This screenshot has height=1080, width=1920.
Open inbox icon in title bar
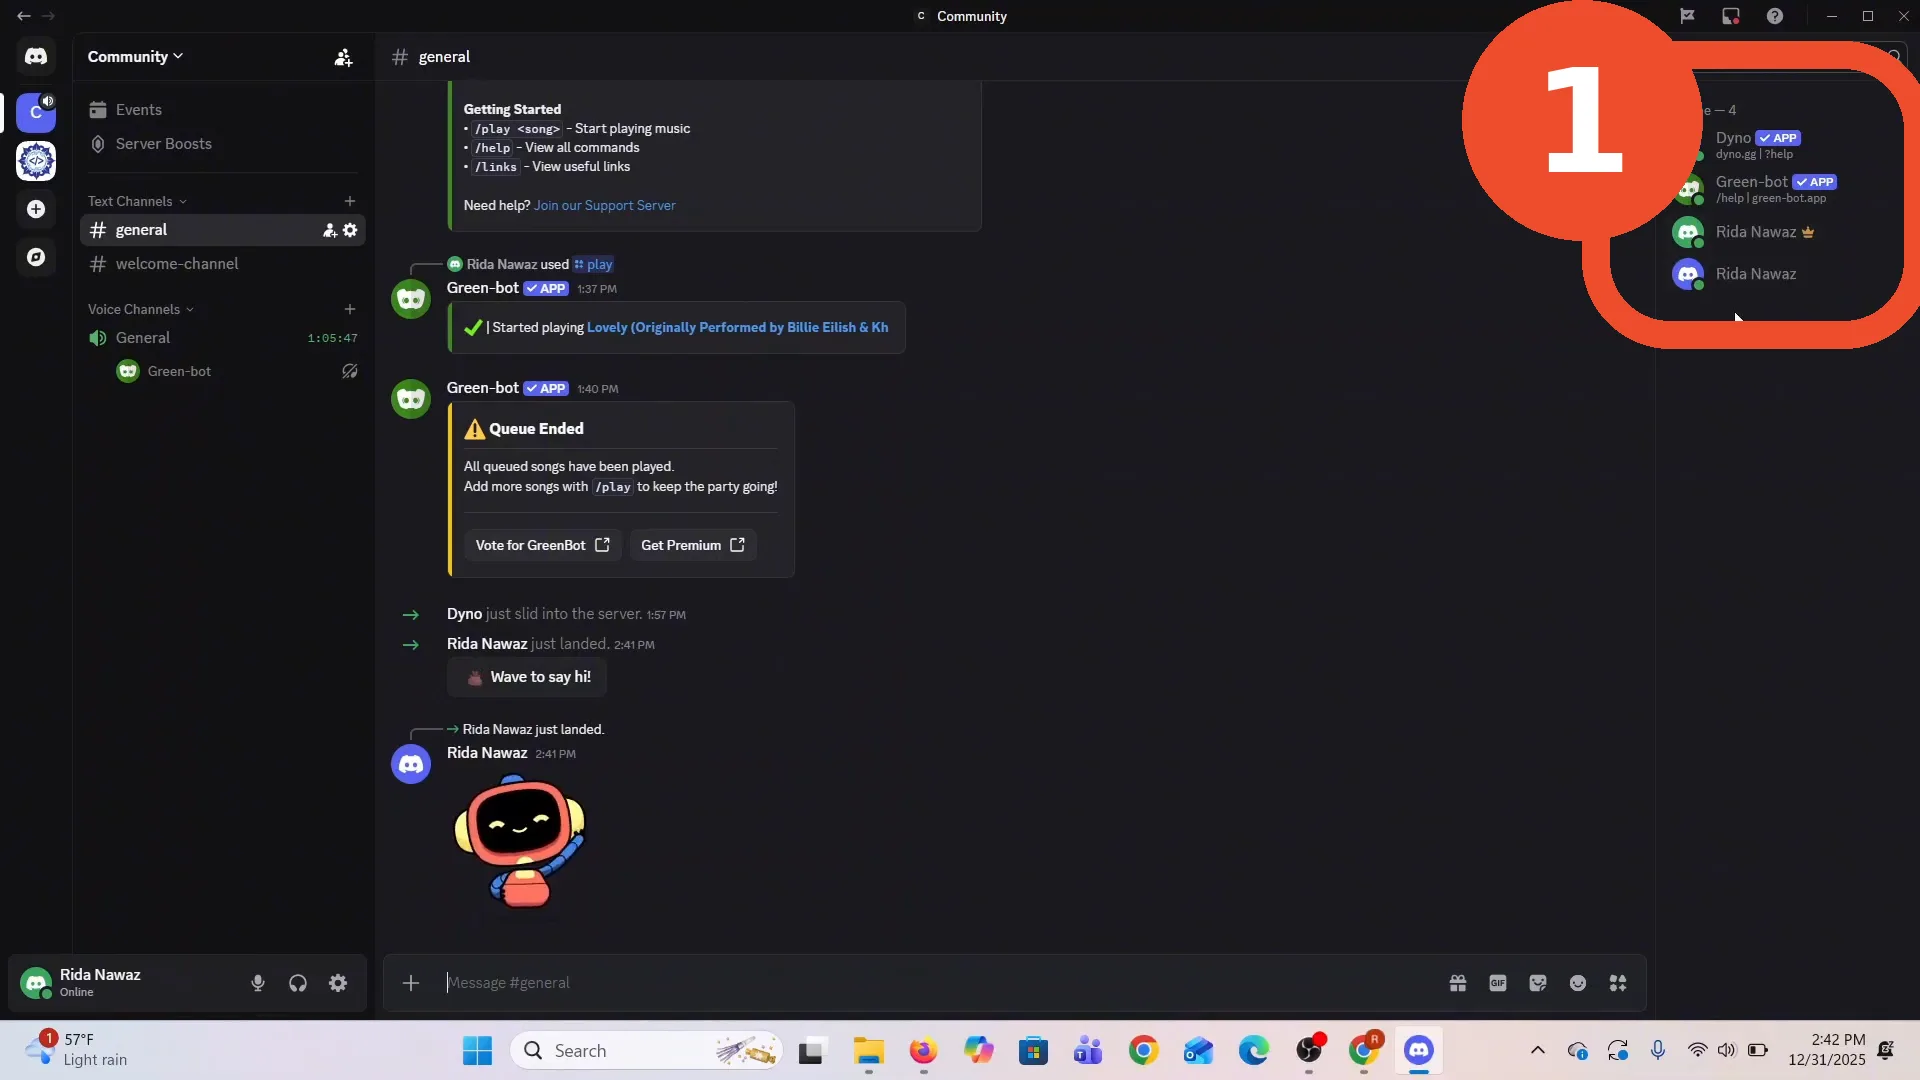[x=1731, y=16]
